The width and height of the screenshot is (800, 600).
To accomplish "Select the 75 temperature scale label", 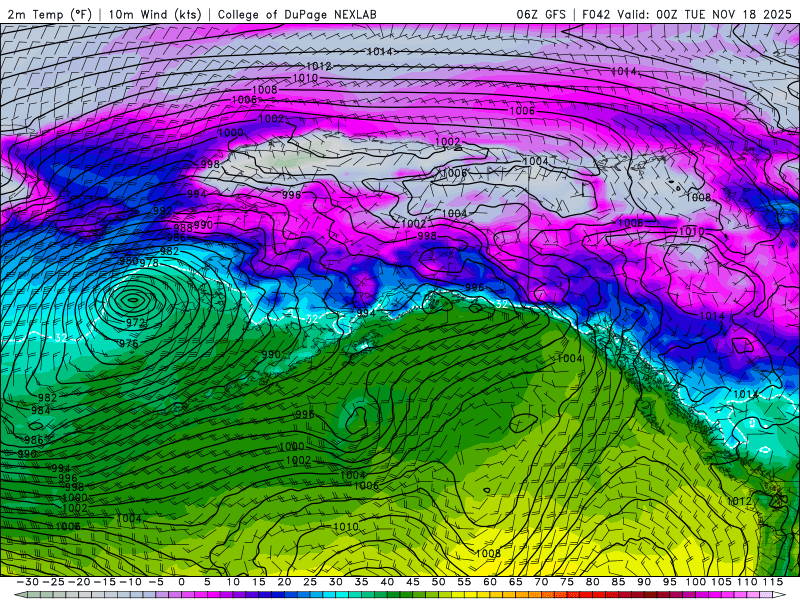I will (x=566, y=582).
